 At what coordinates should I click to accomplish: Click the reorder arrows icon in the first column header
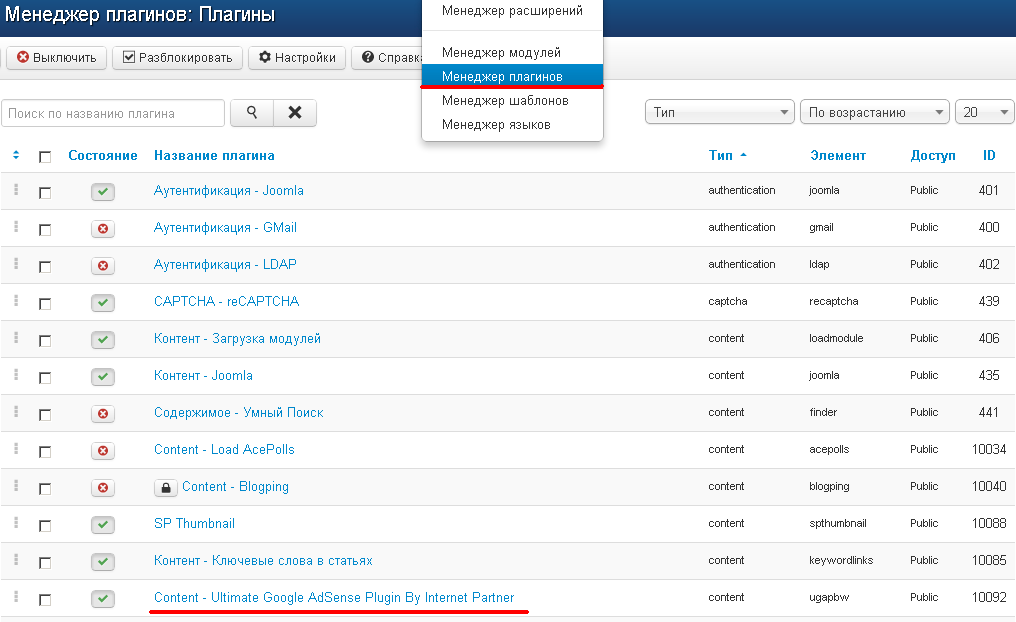(x=16, y=156)
